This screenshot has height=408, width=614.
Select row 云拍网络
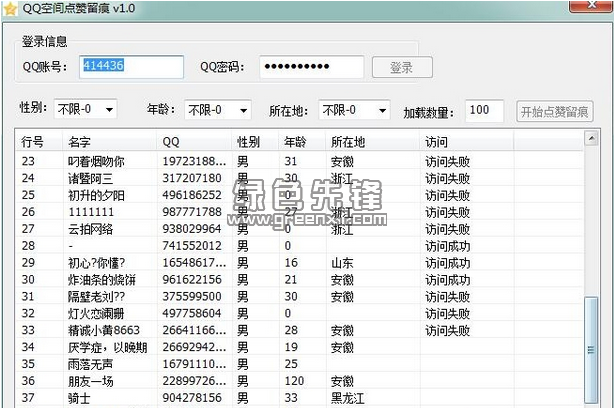click(300, 229)
